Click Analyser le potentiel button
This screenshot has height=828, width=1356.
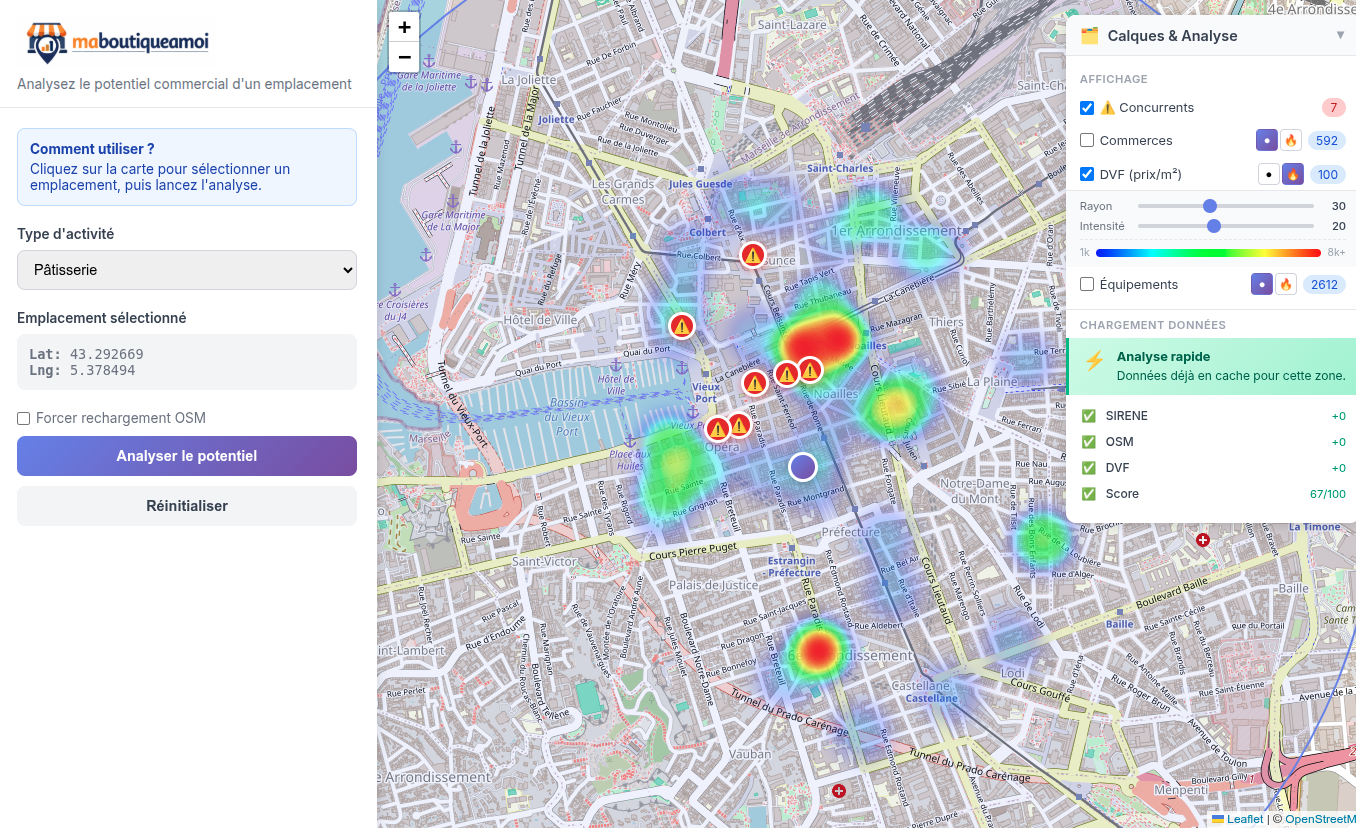(x=187, y=456)
